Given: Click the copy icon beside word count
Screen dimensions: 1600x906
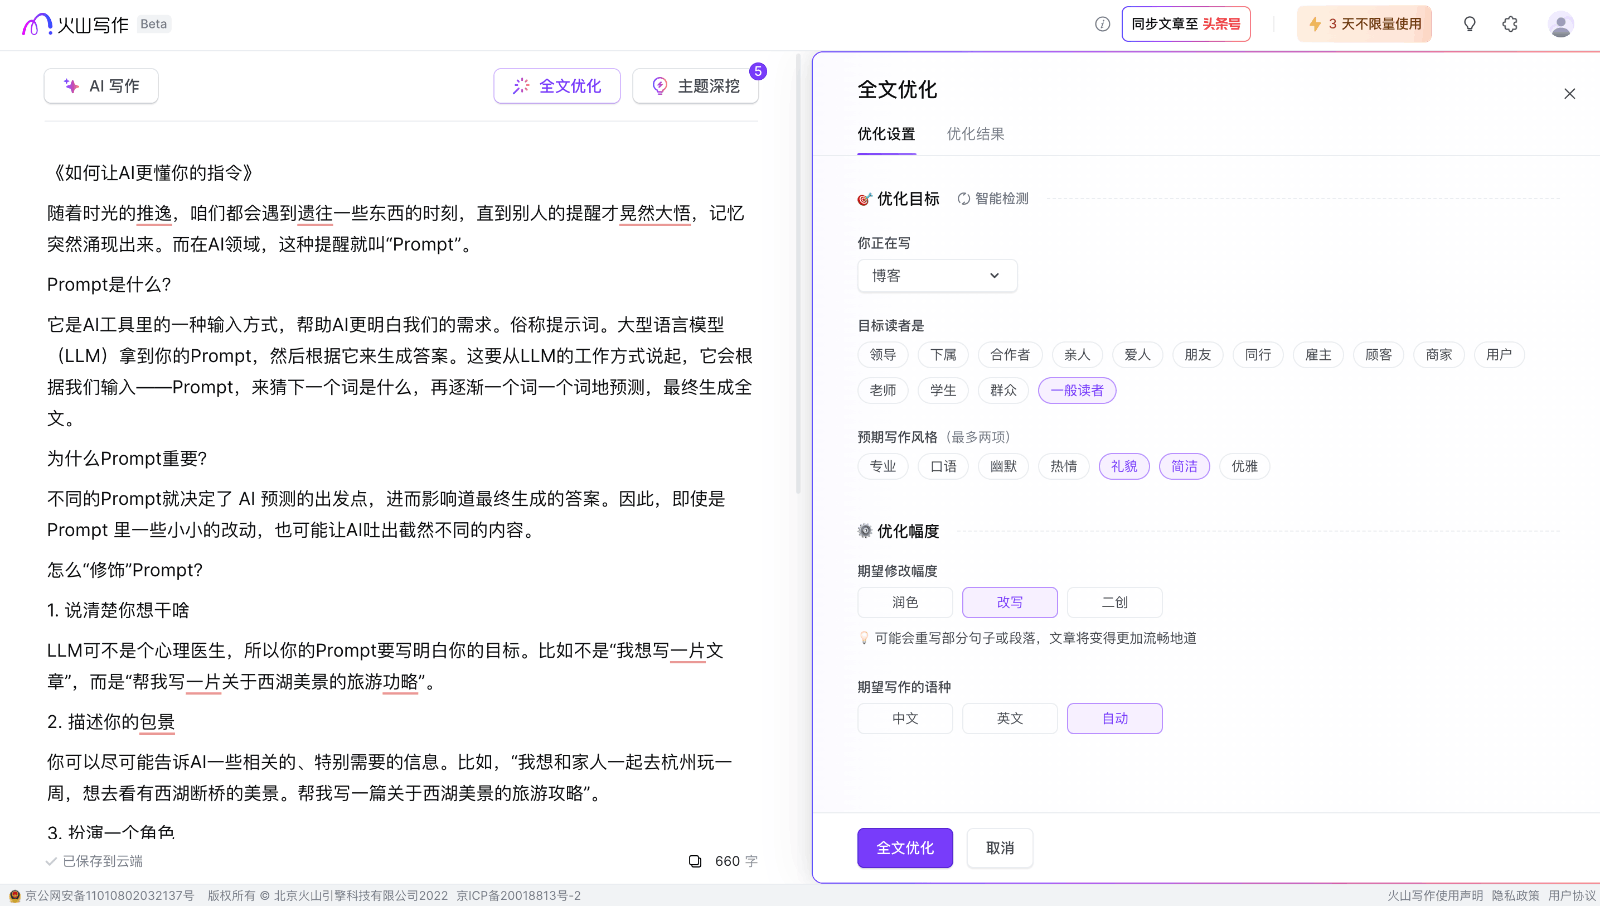Looking at the screenshot, I should click(695, 861).
